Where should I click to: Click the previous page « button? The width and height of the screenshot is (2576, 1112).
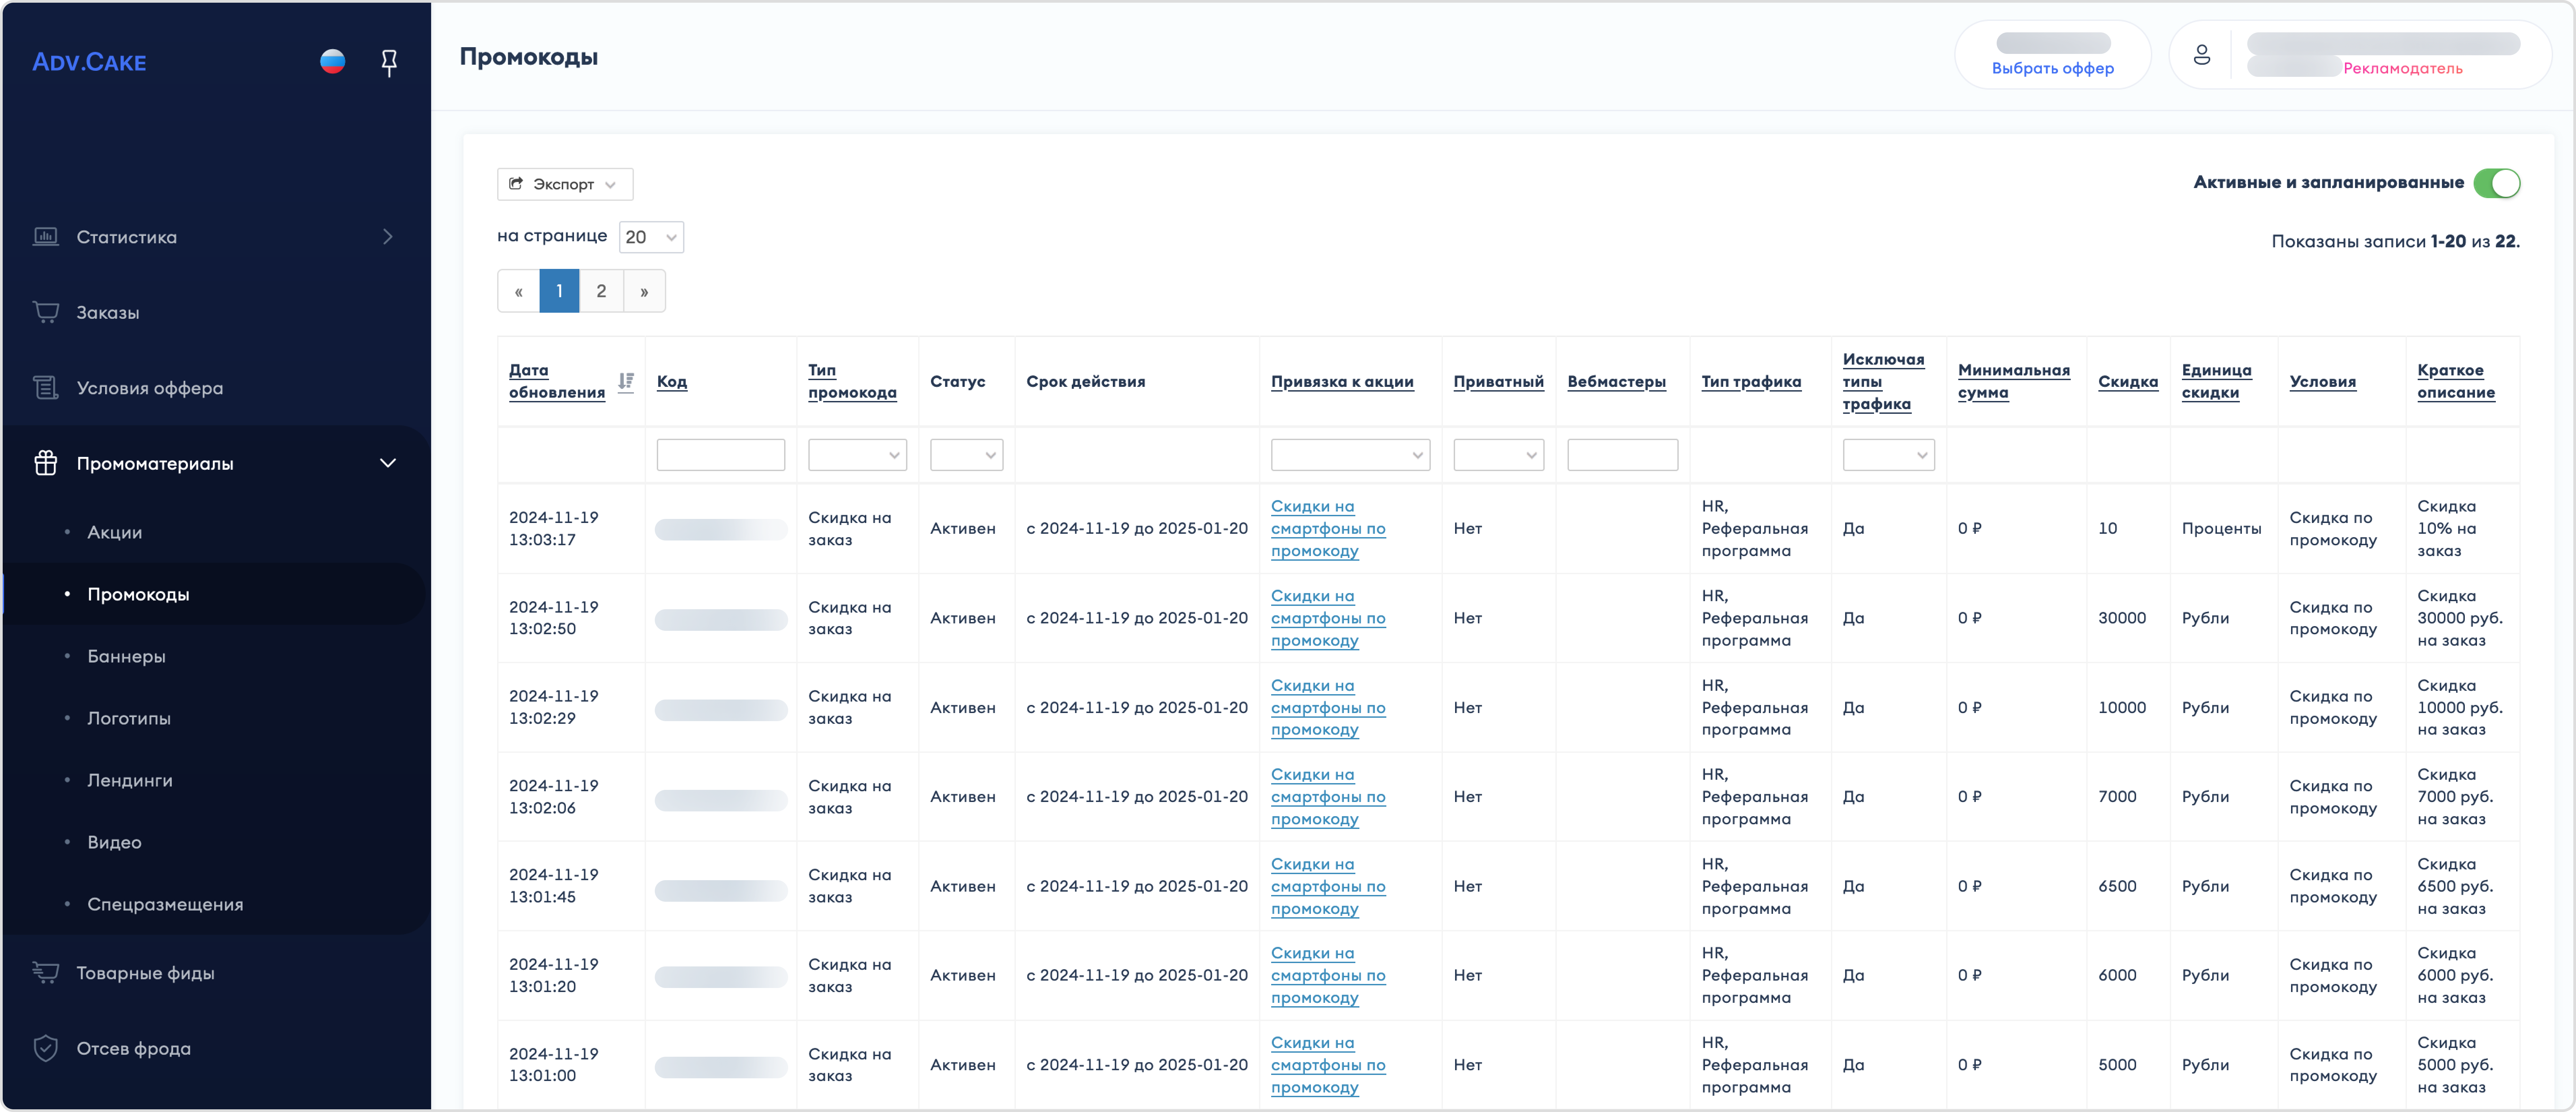point(518,291)
